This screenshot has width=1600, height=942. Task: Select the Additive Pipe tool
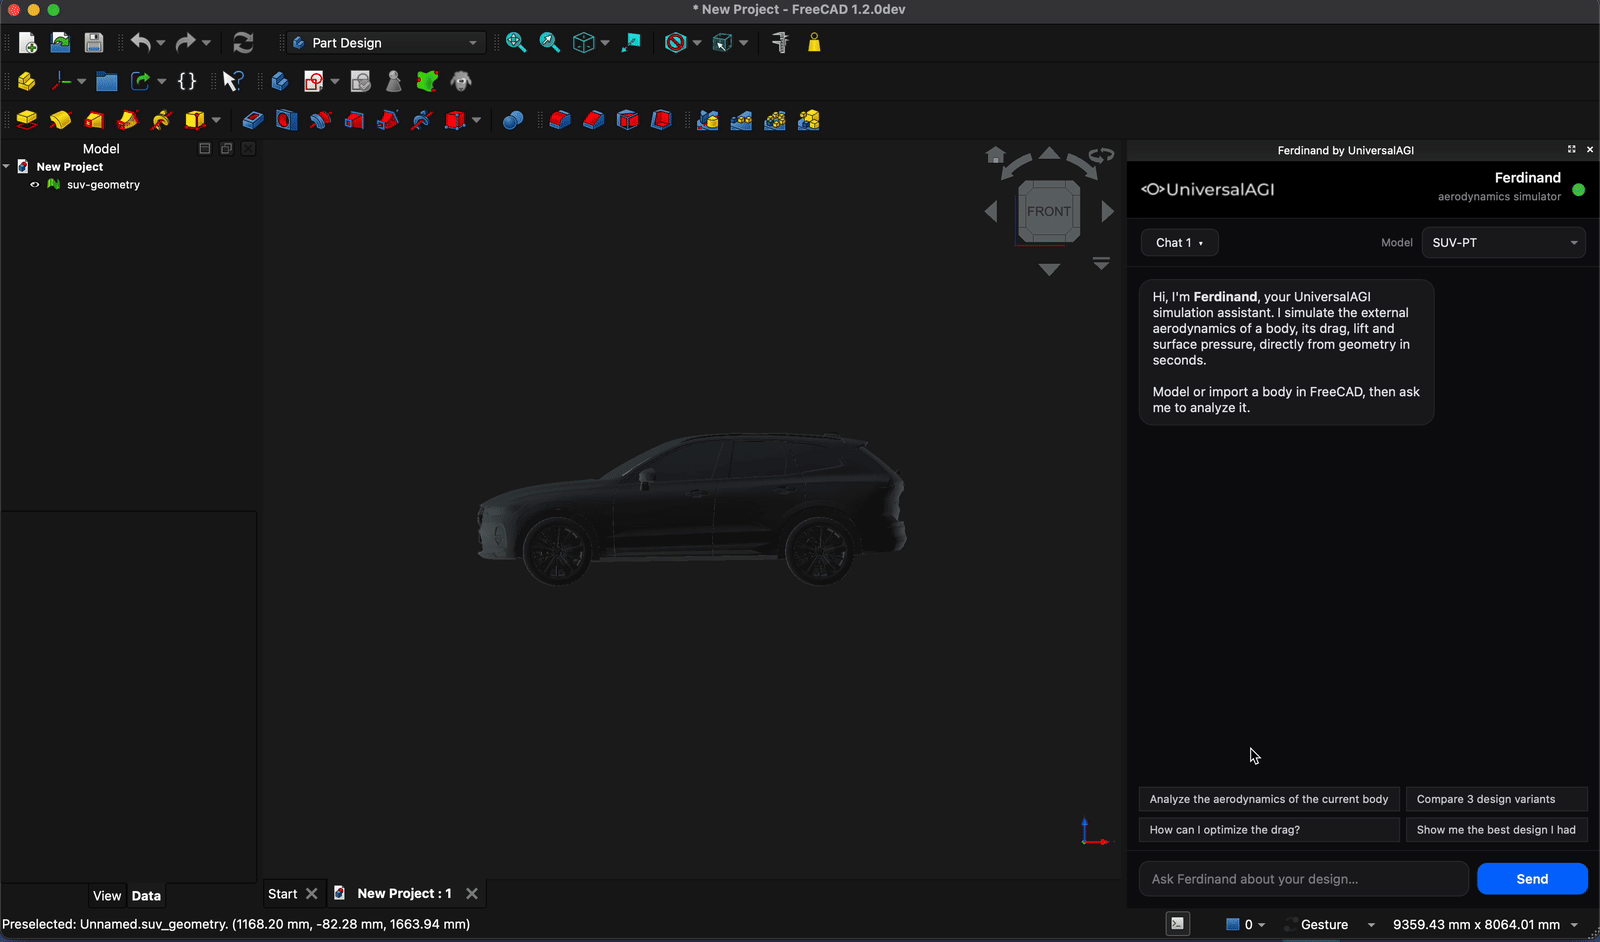pos(128,120)
